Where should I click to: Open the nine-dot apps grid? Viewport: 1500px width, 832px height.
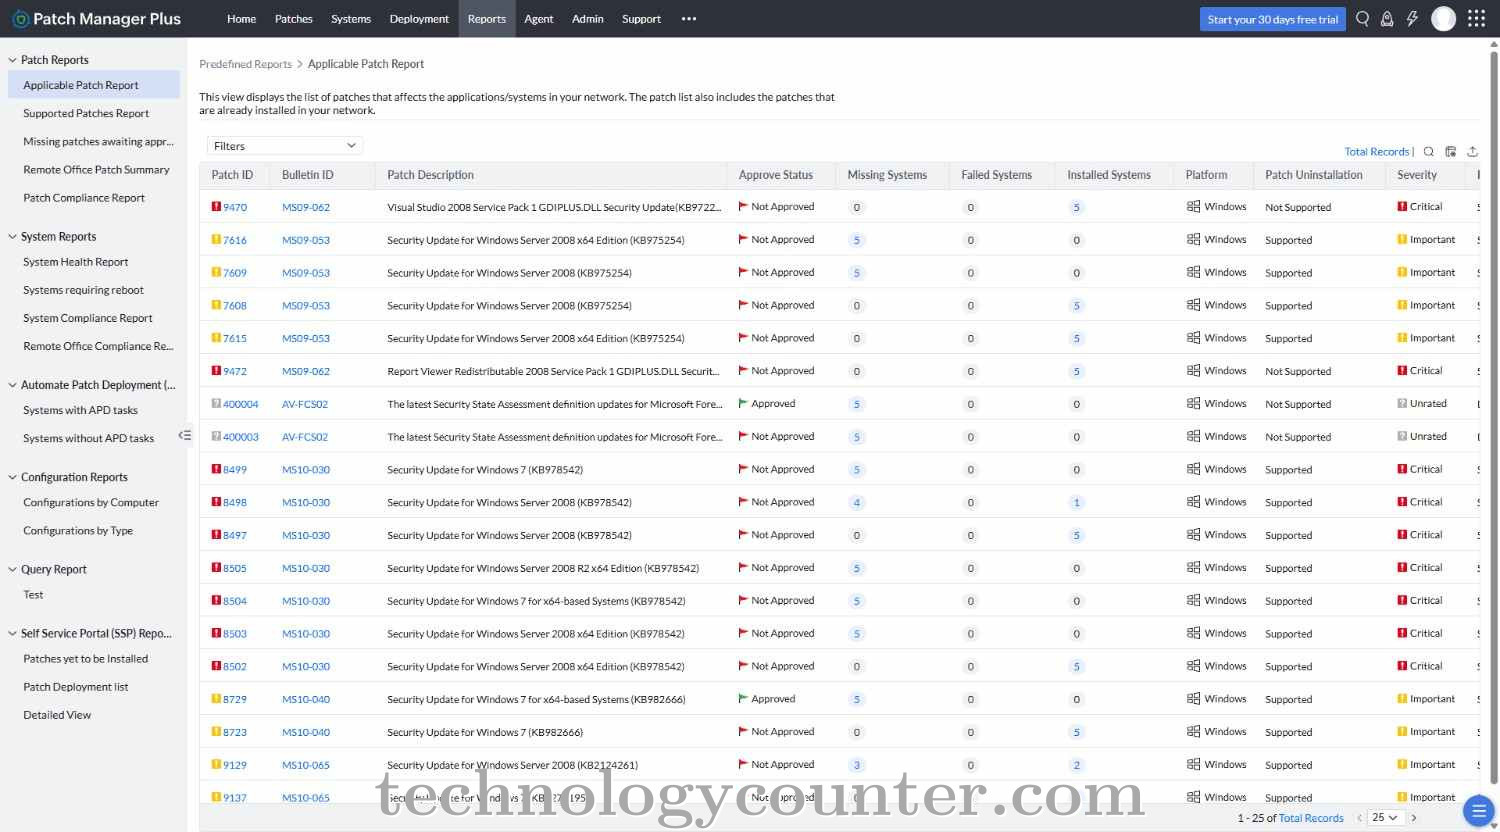[x=1476, y=19]
